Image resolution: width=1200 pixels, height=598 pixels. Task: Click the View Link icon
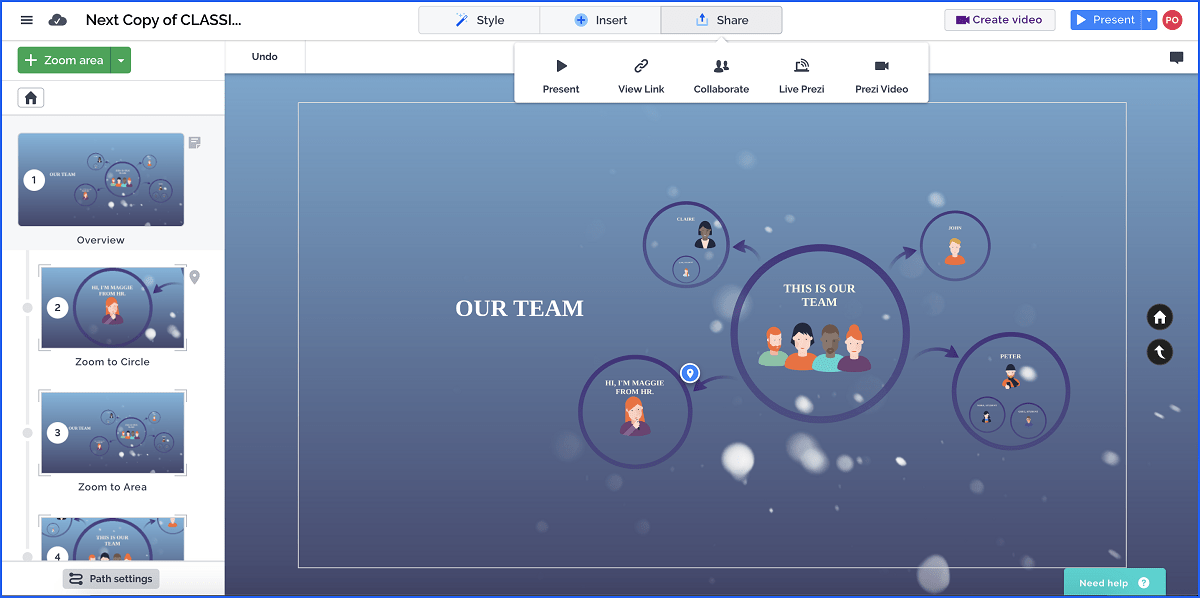tap(640, 73)
